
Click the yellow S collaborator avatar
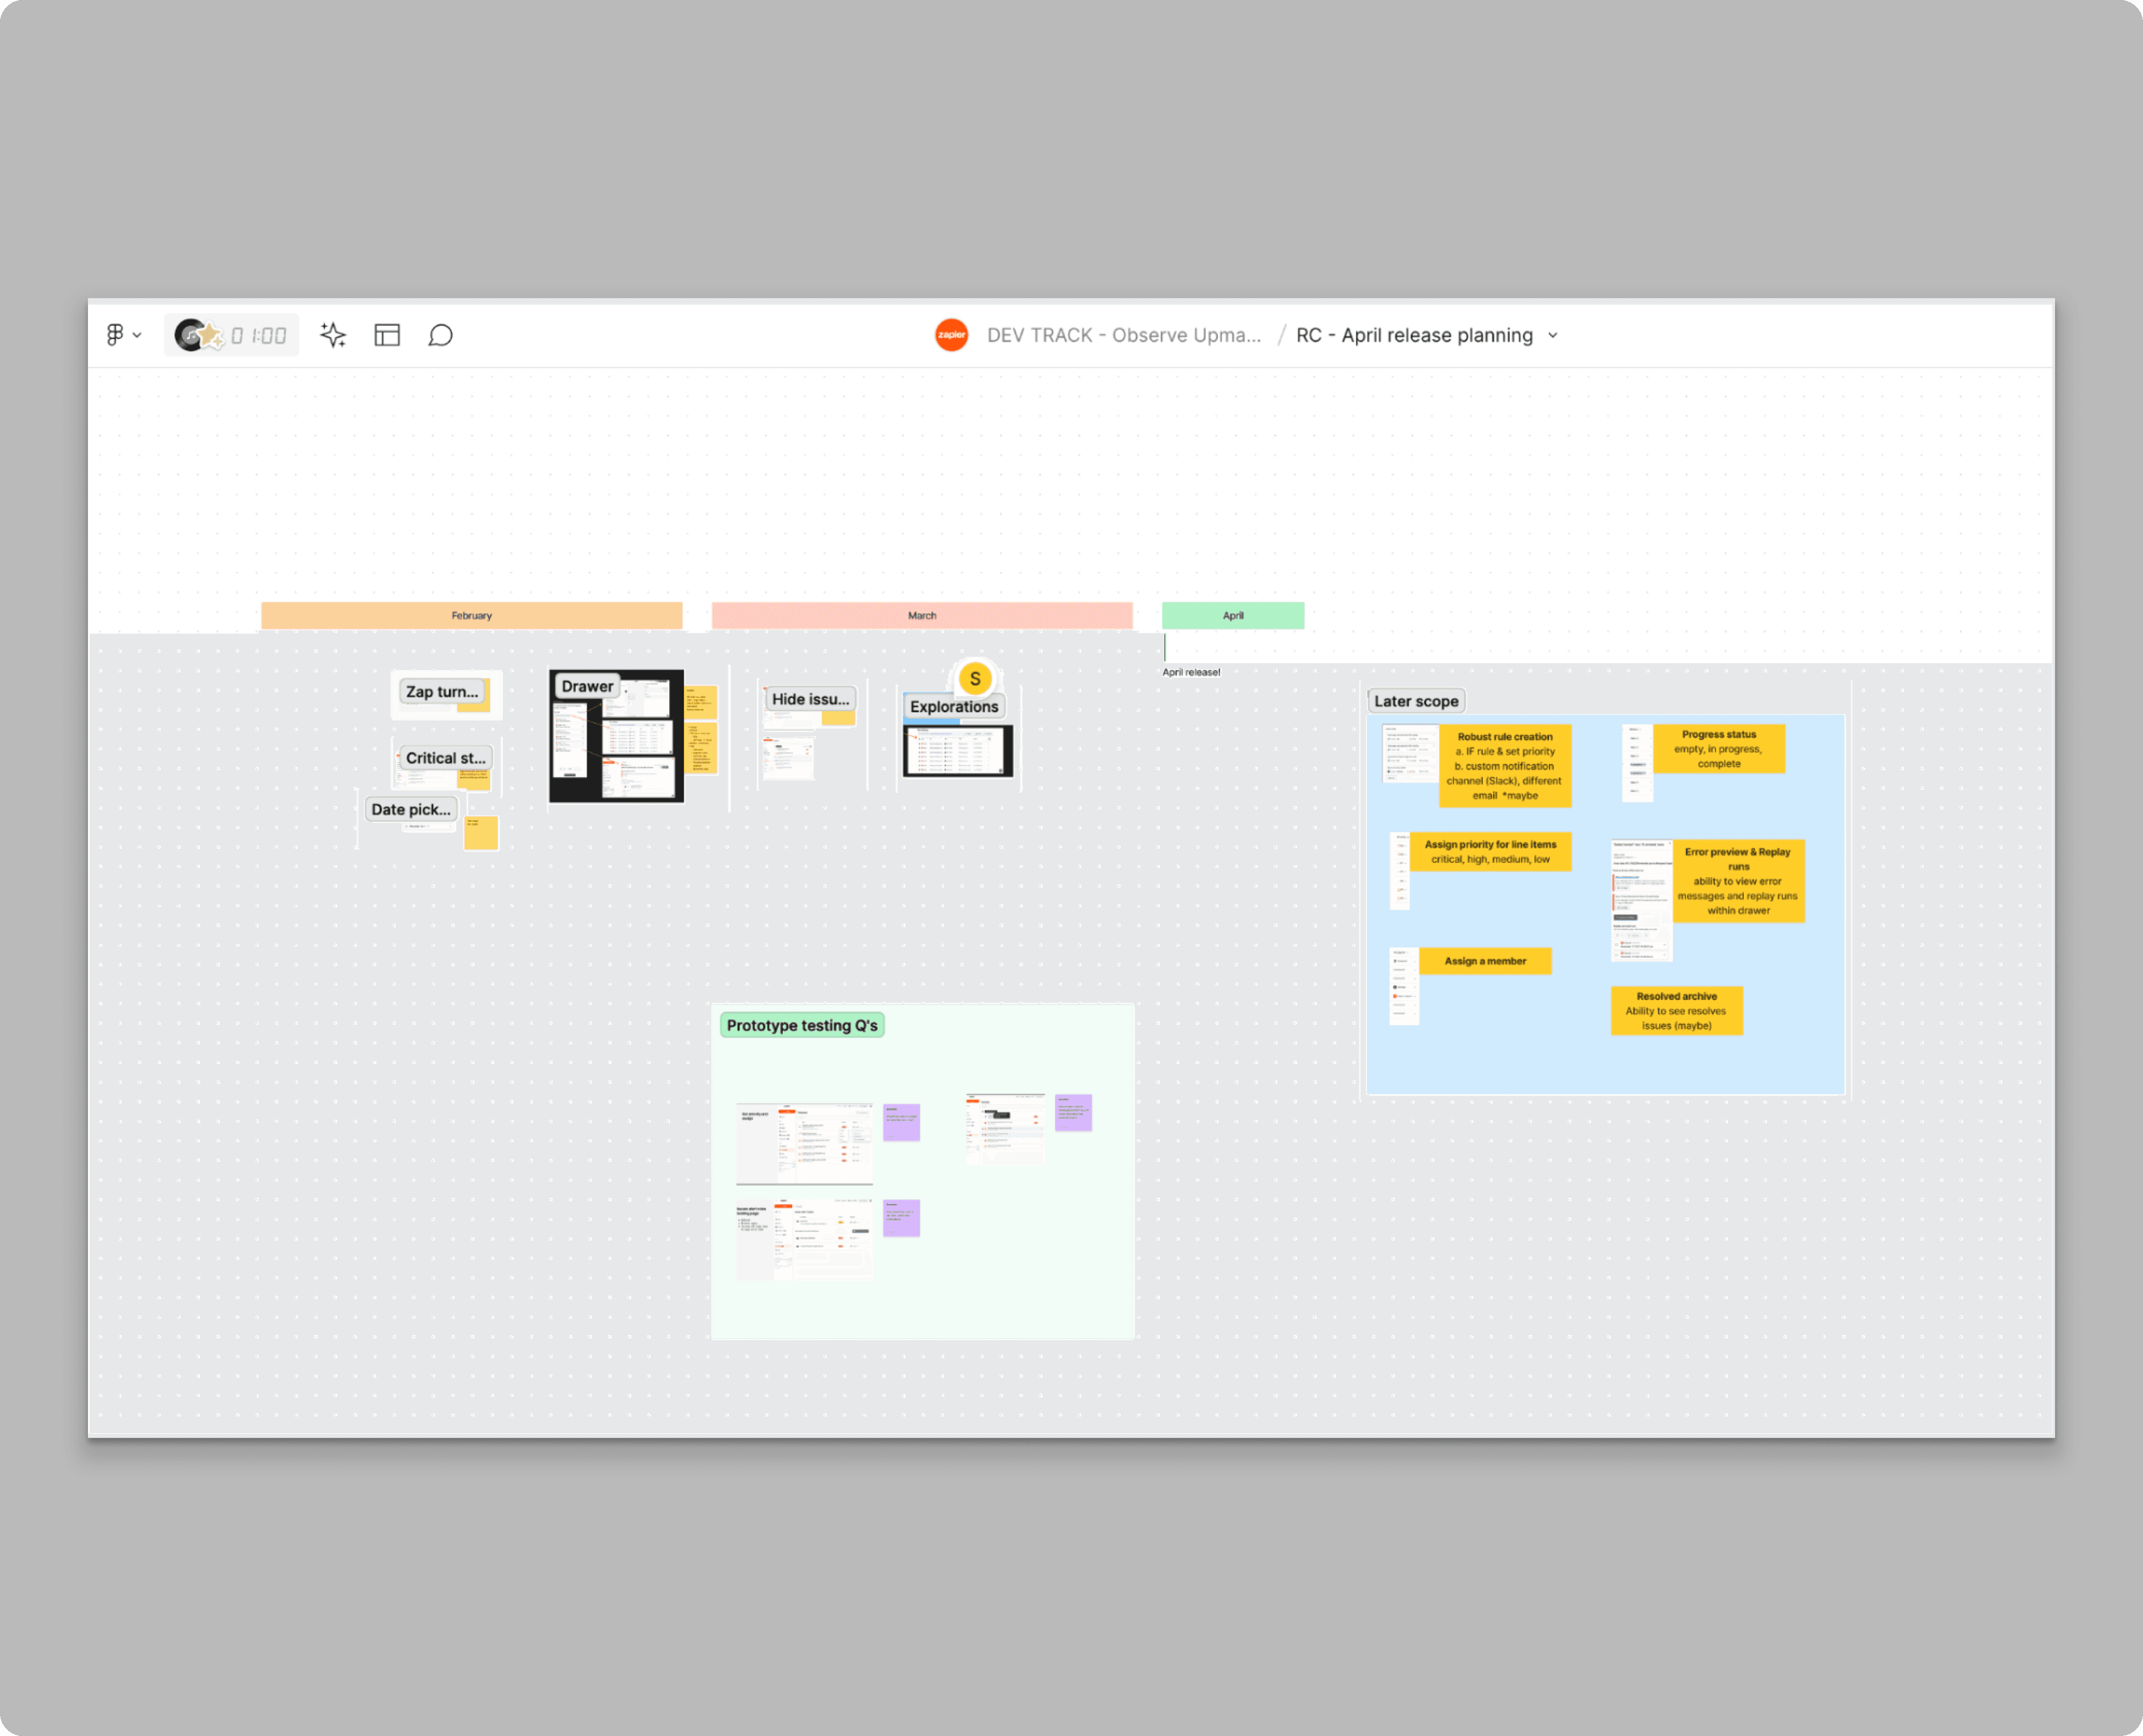click(x=975, y=679)
